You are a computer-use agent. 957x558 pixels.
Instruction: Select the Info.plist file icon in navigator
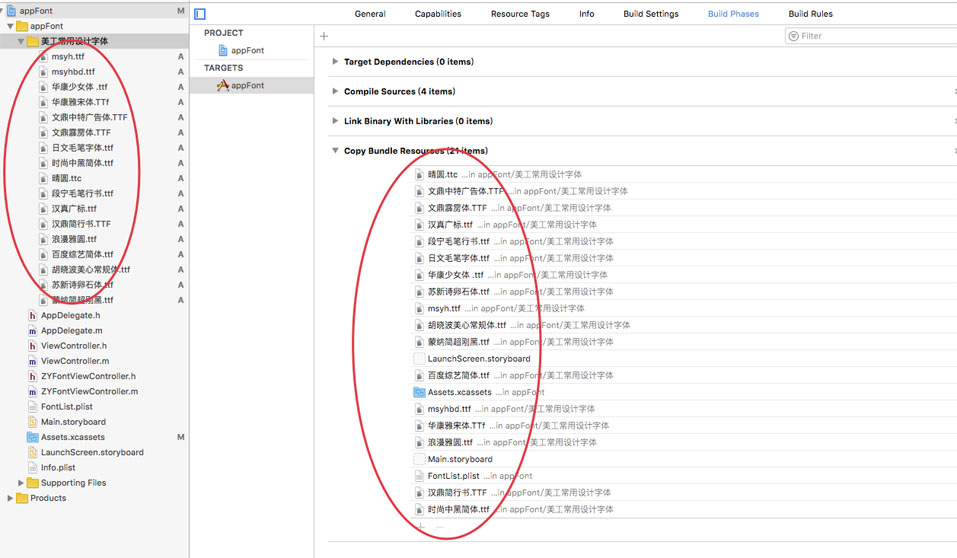coord(33,467)
